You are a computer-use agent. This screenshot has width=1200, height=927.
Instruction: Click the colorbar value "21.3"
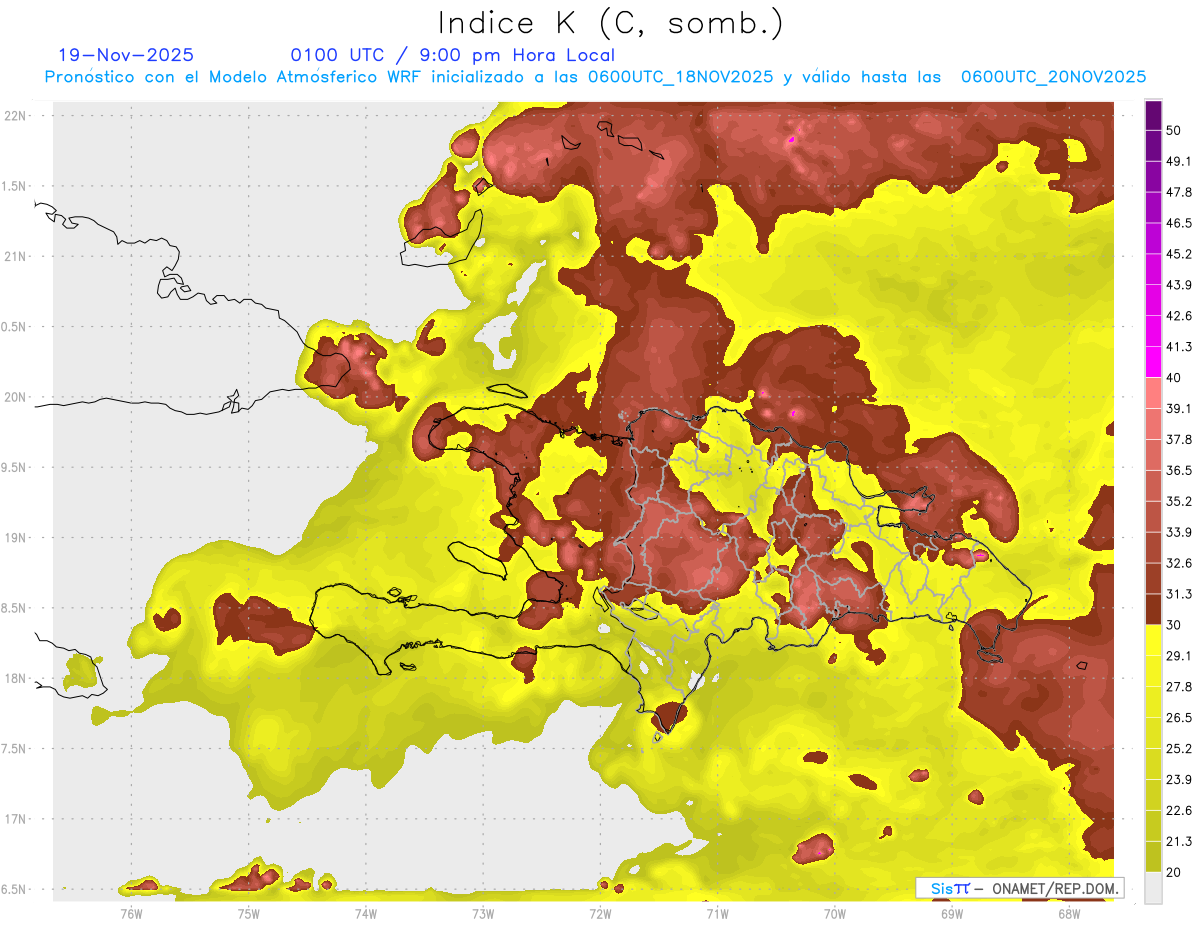tap(1179, 841)
